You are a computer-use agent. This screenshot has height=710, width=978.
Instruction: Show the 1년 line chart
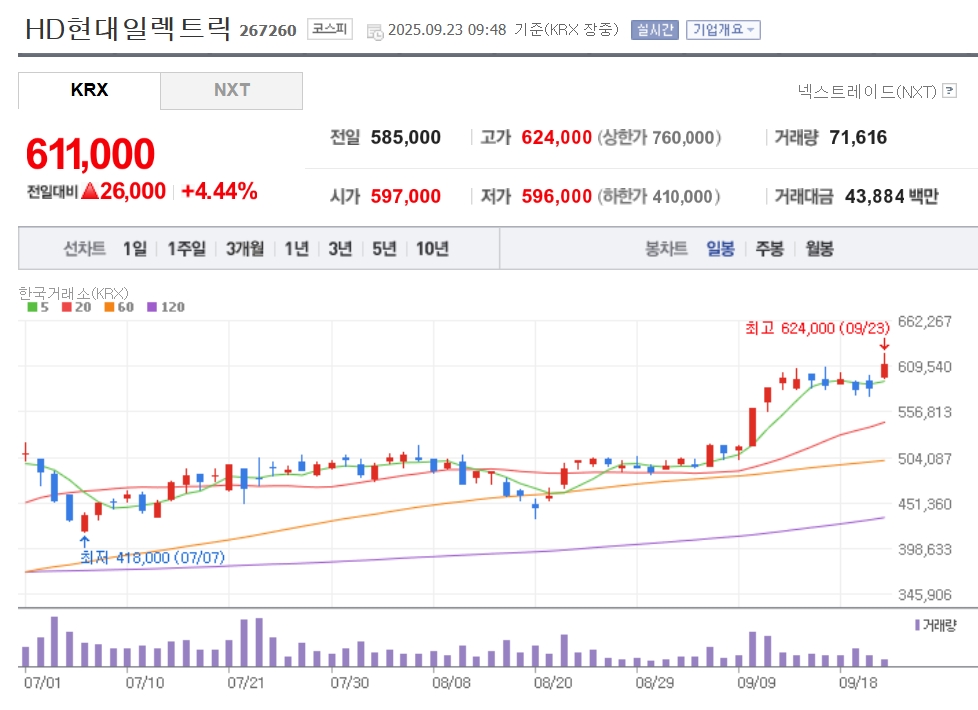pyautogui.click(x=297, y=248)
